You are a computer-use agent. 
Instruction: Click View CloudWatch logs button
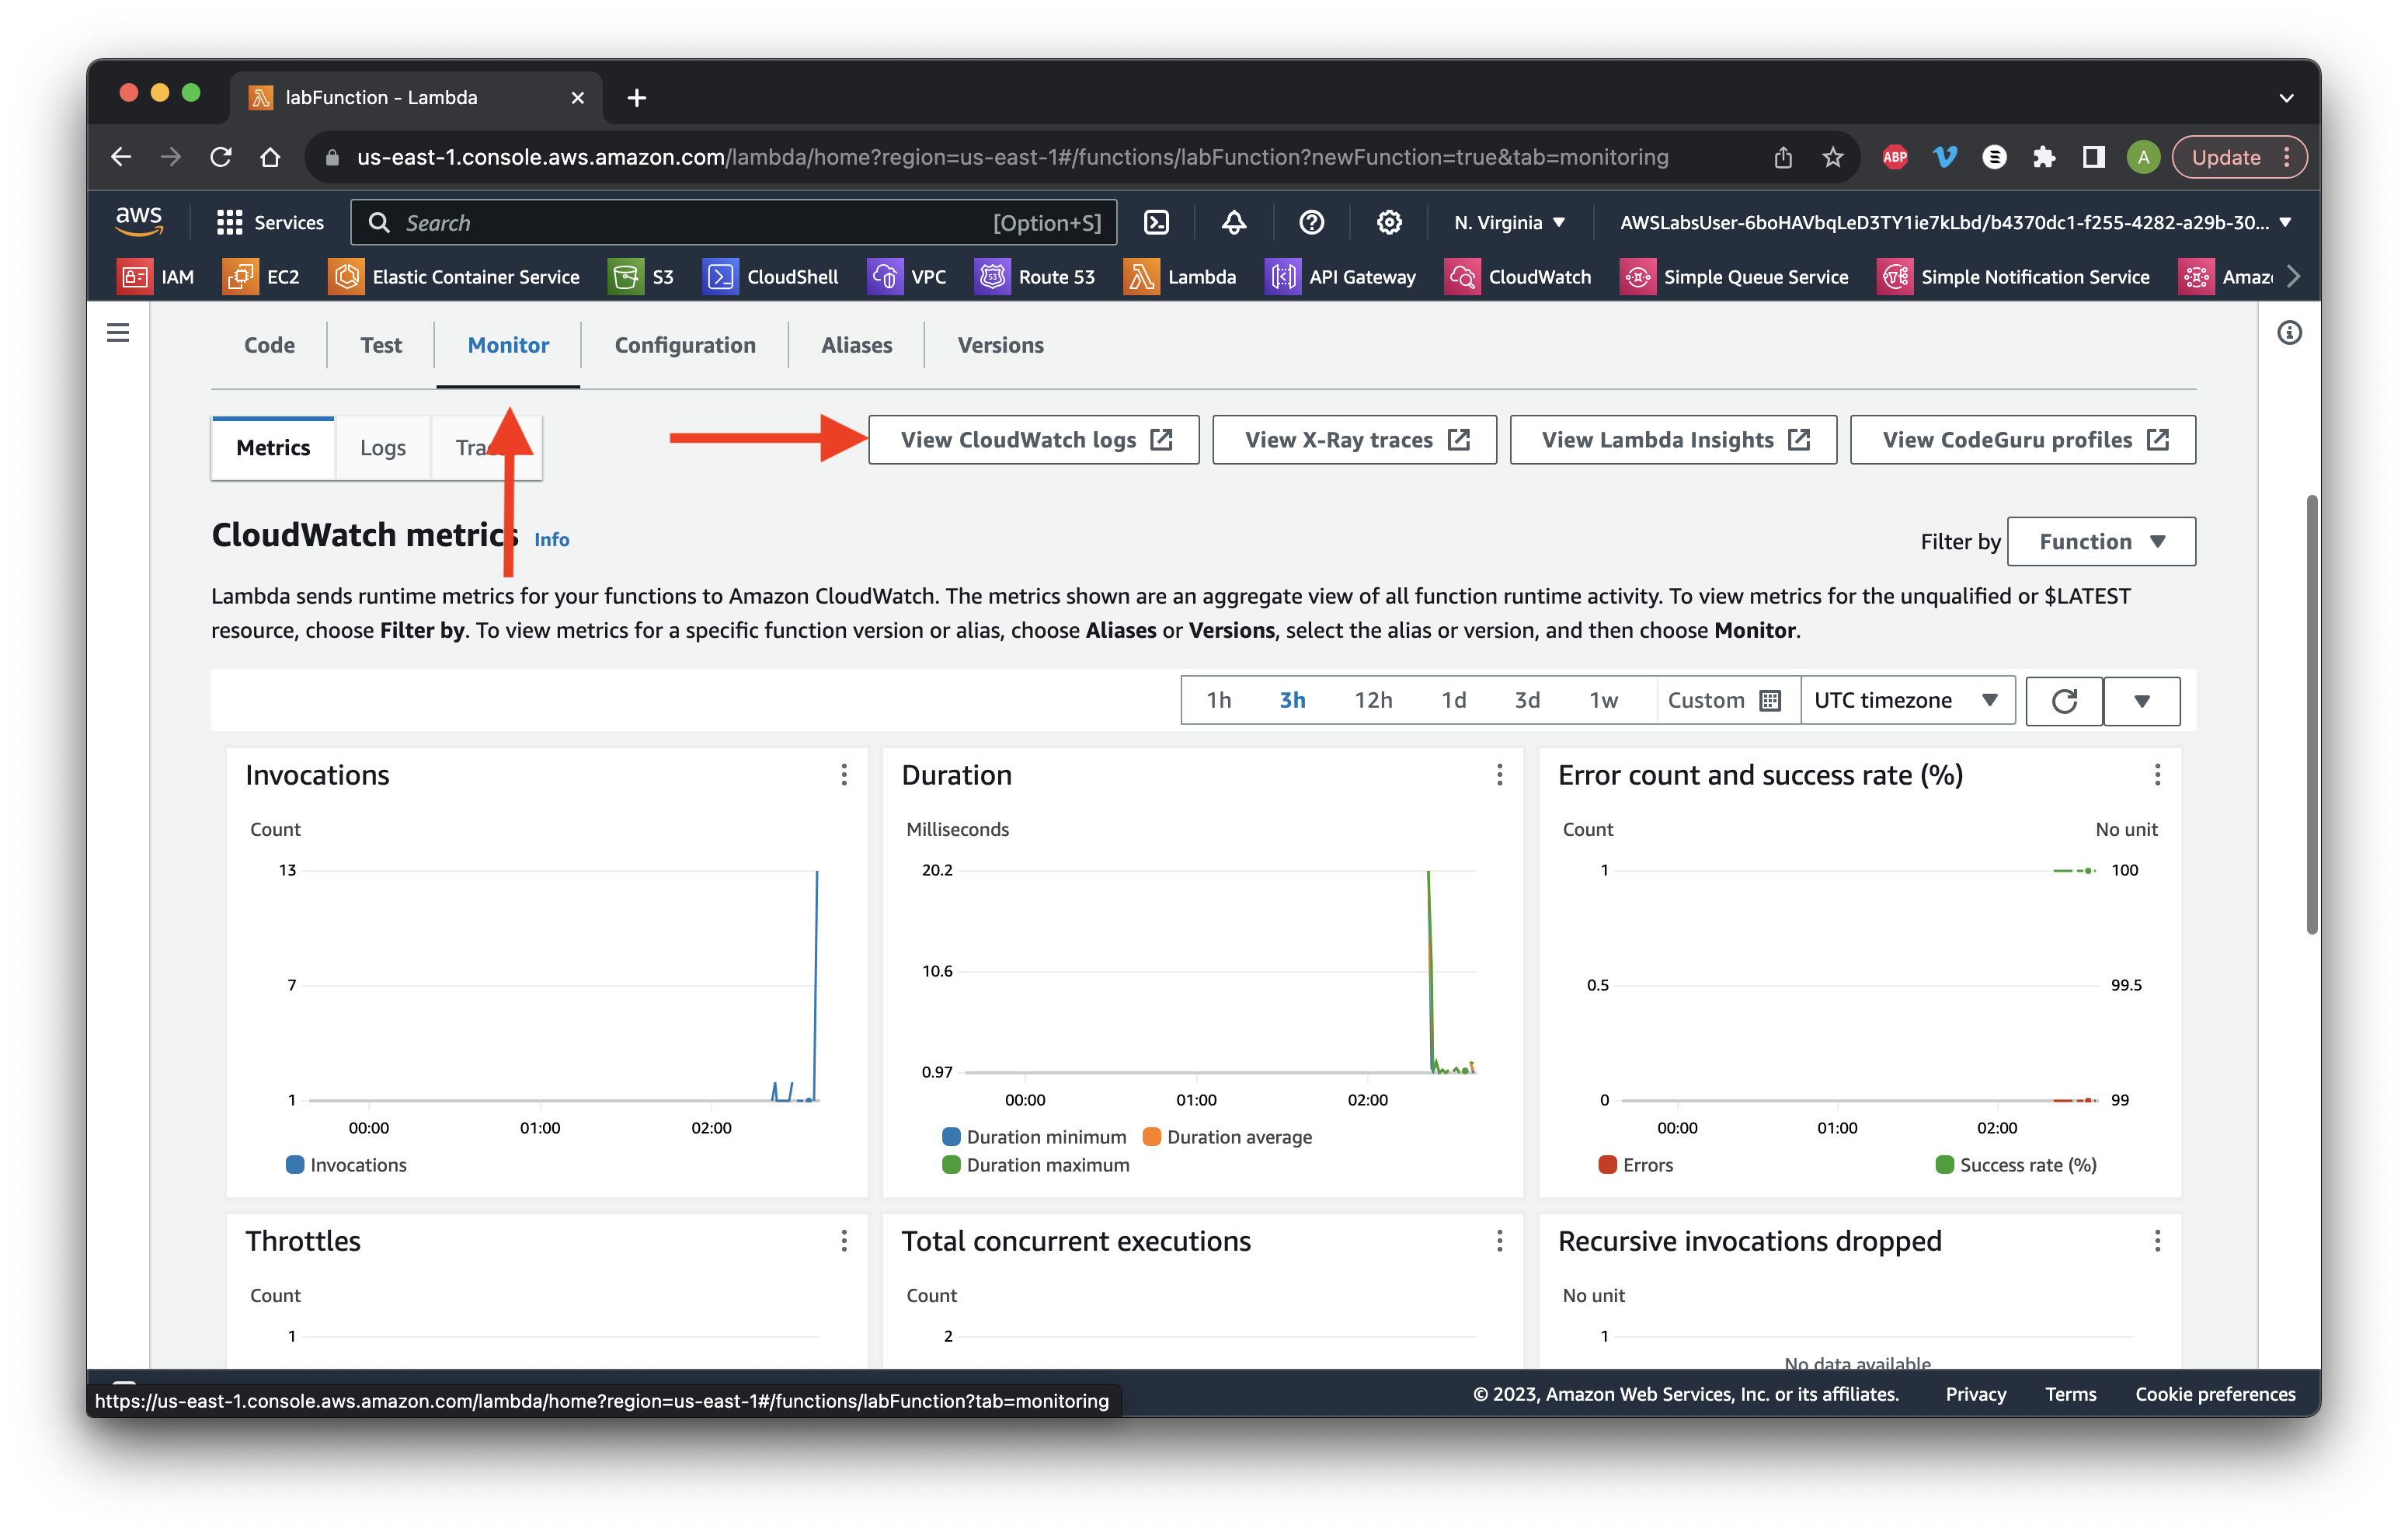pyautogui.click(x=1034, y=440)
